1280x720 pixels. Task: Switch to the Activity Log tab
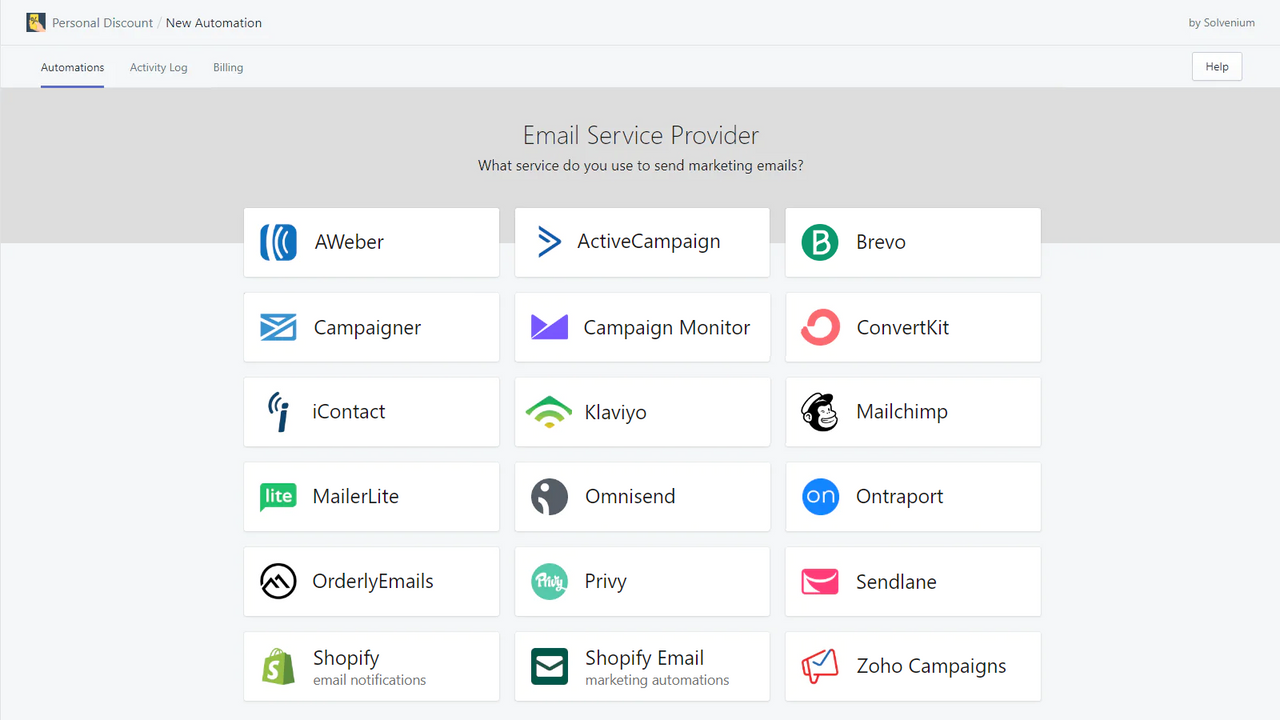(x=158, y=67)
